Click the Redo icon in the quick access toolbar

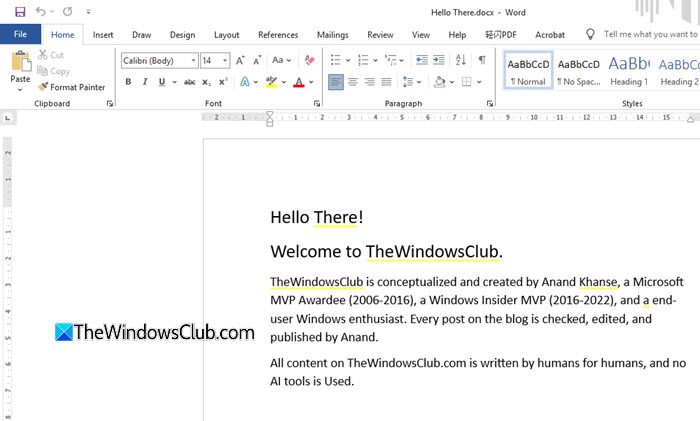(67, 12)
